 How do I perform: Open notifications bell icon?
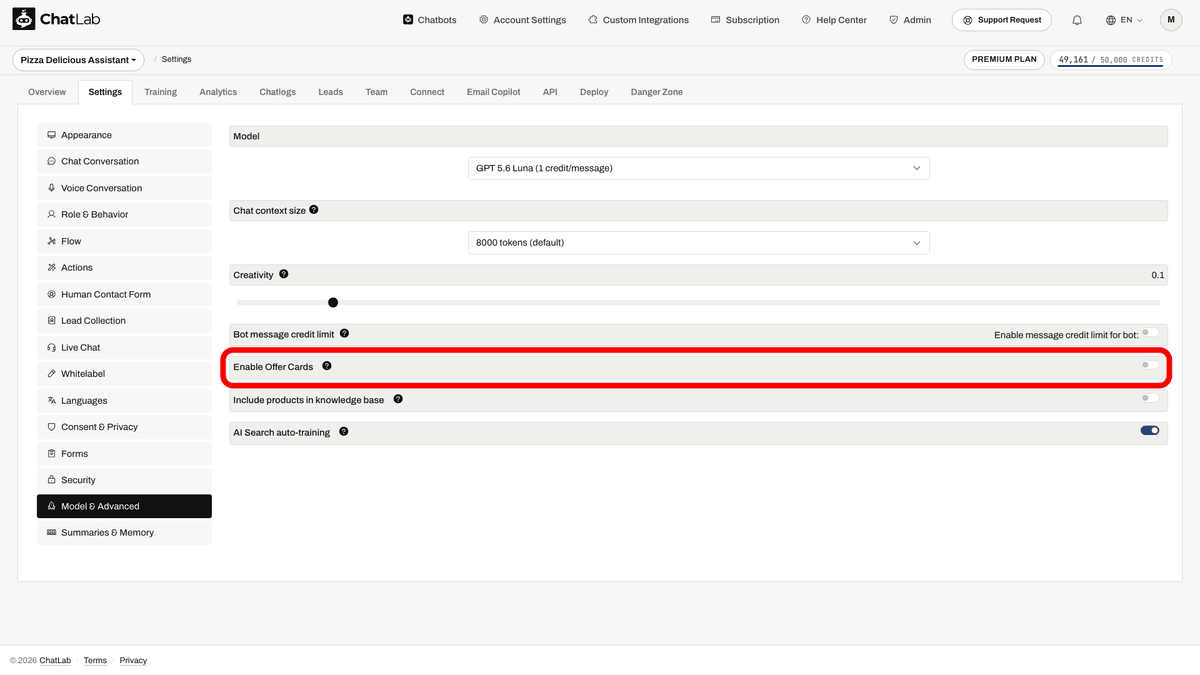[x=1077, y=20]
